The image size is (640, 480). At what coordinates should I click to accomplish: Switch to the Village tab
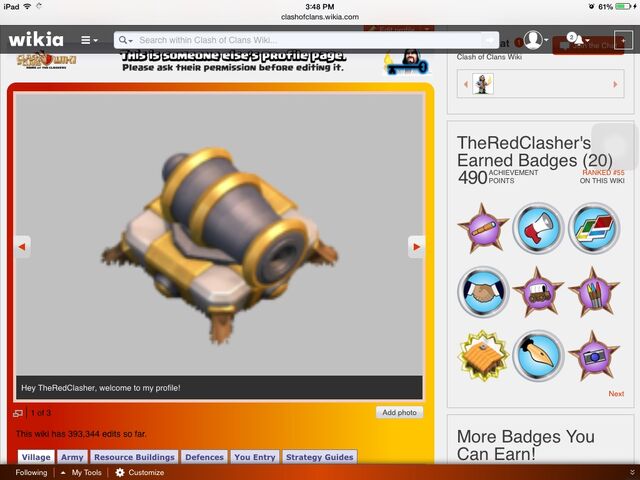click(x=36, y=457)
